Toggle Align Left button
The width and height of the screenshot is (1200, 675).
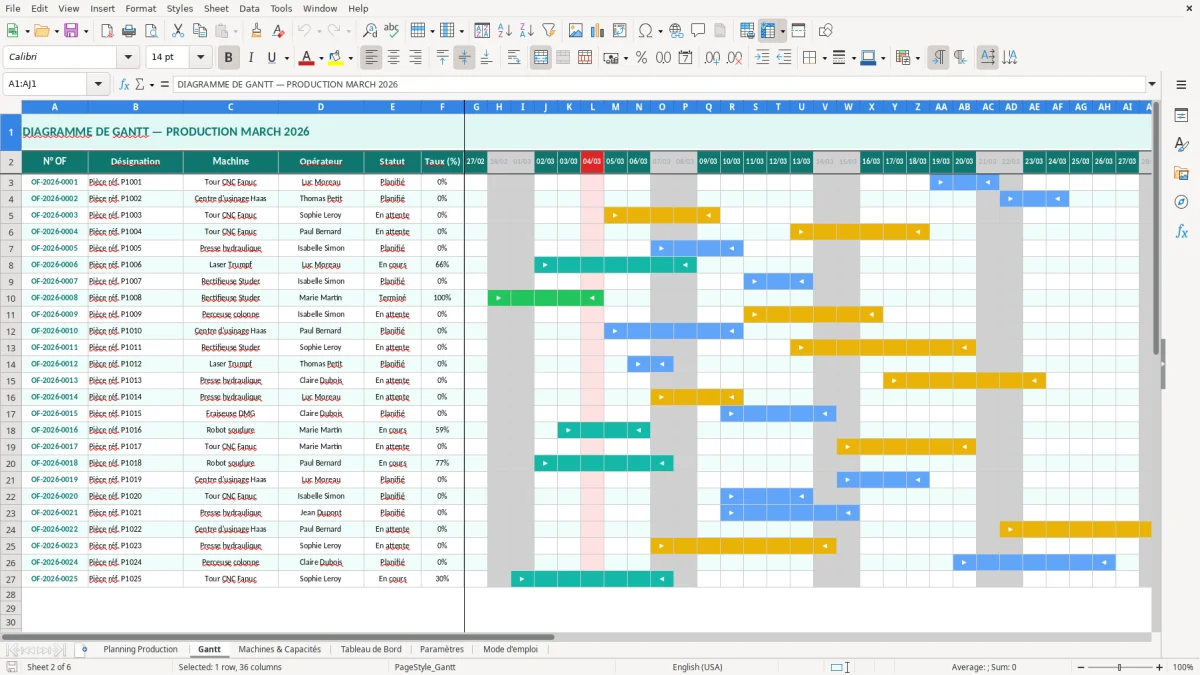pyautogui.click(x=371, y=58)
